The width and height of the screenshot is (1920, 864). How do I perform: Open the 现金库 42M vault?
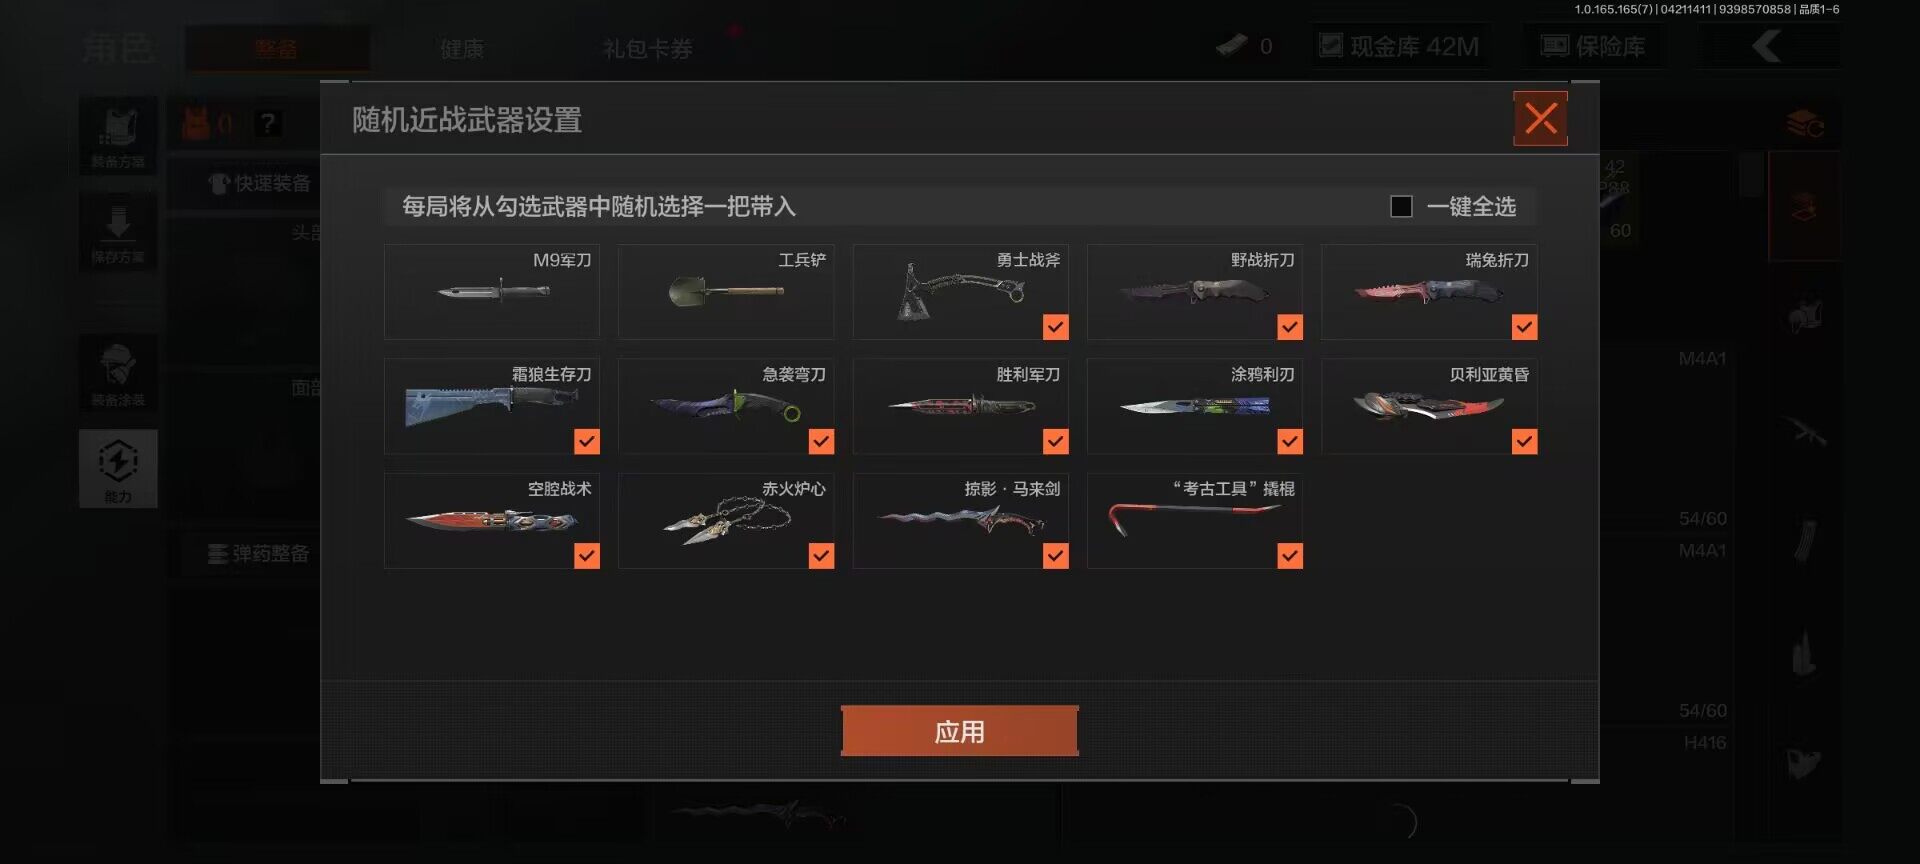pos(1400,47)
